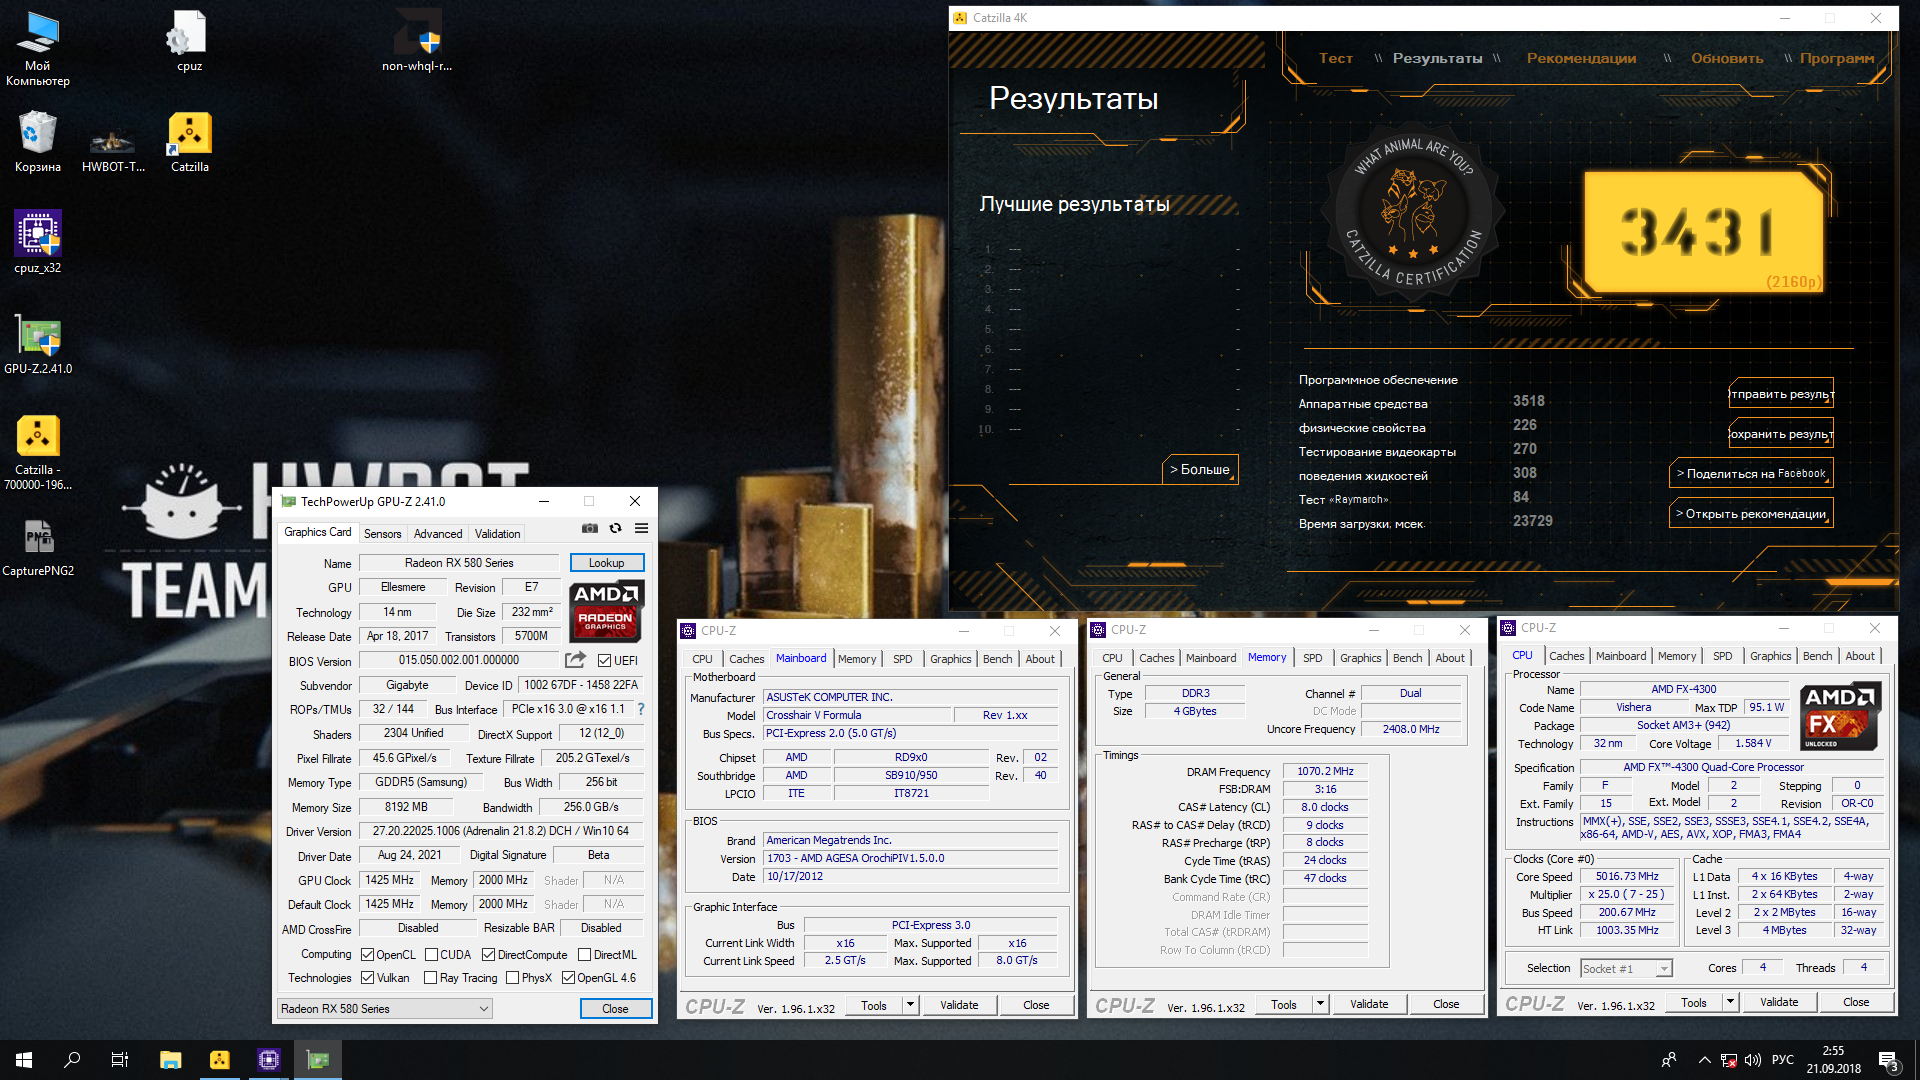
Task: Toggle the DirectML checkbox
Action: [584, 954]
